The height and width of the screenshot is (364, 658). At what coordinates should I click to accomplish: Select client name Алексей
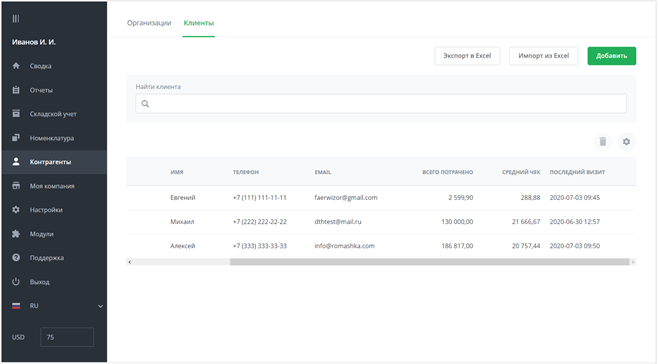click(x=183, y=246)
